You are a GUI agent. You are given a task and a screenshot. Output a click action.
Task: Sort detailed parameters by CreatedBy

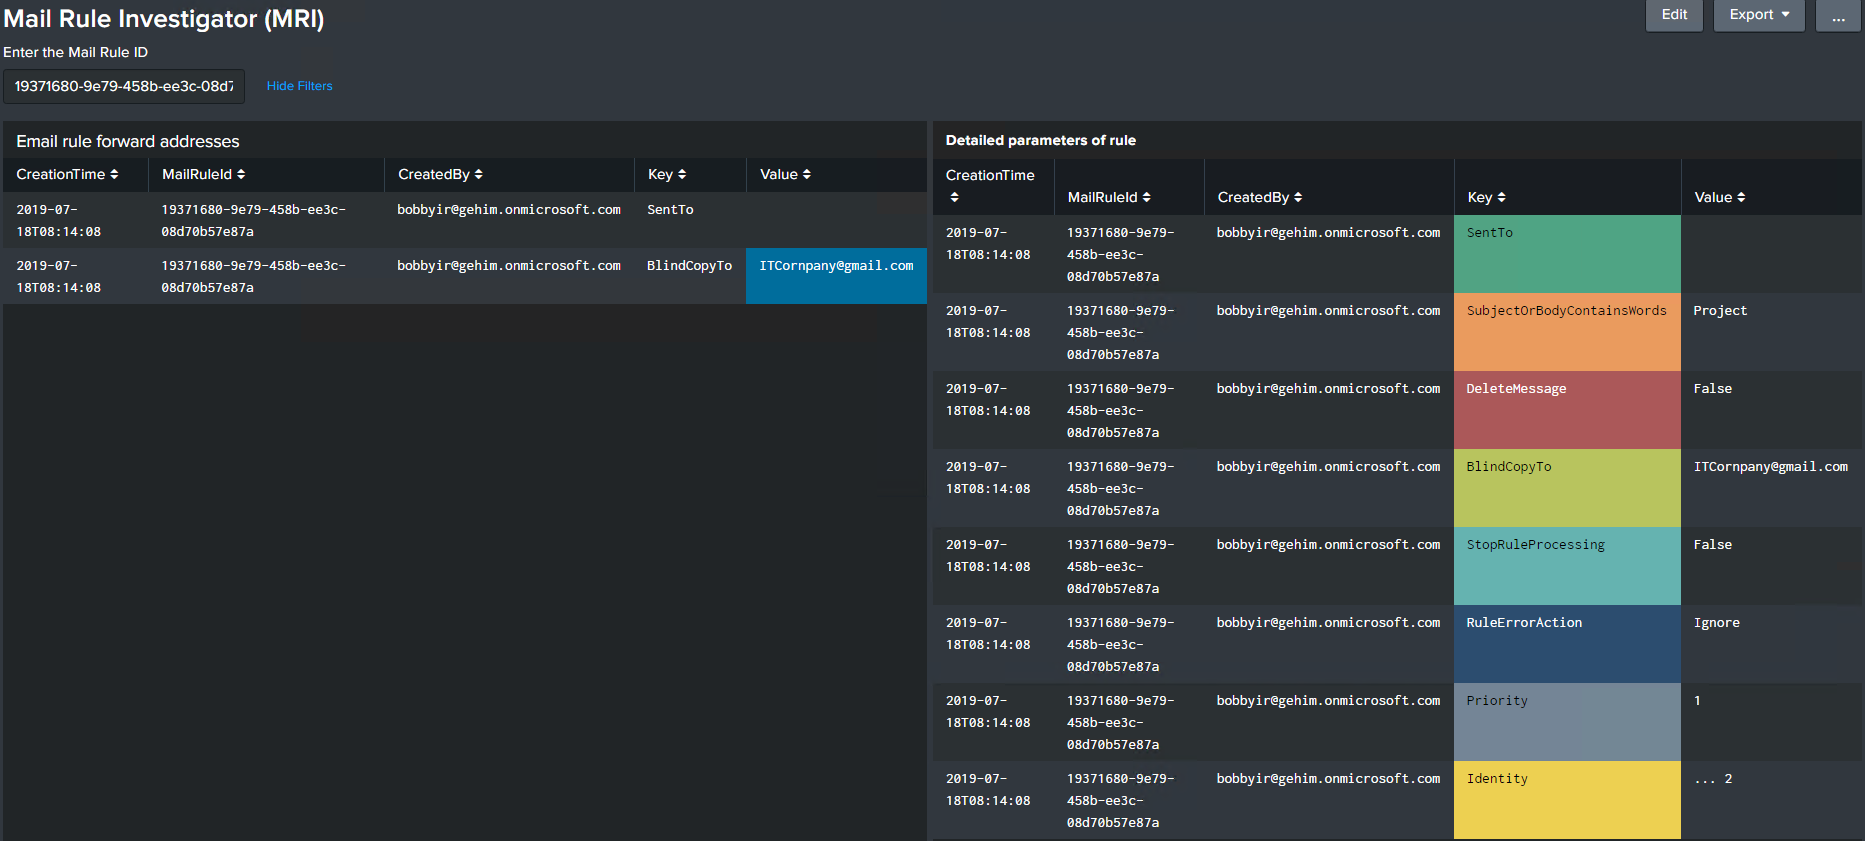1260,197
